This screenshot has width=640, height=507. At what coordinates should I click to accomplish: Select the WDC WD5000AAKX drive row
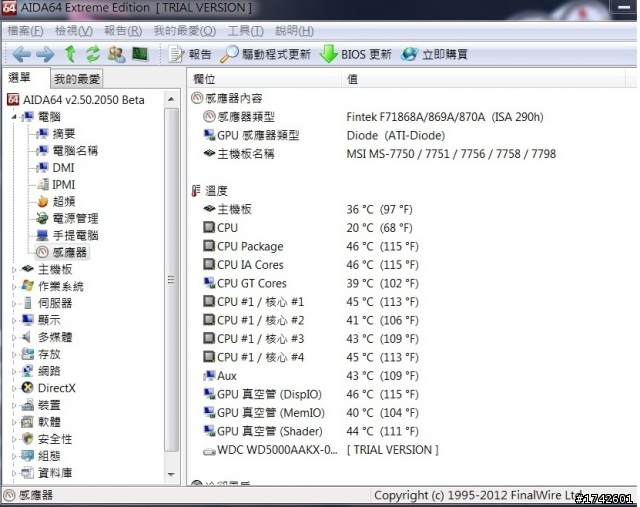coord(321,450)
